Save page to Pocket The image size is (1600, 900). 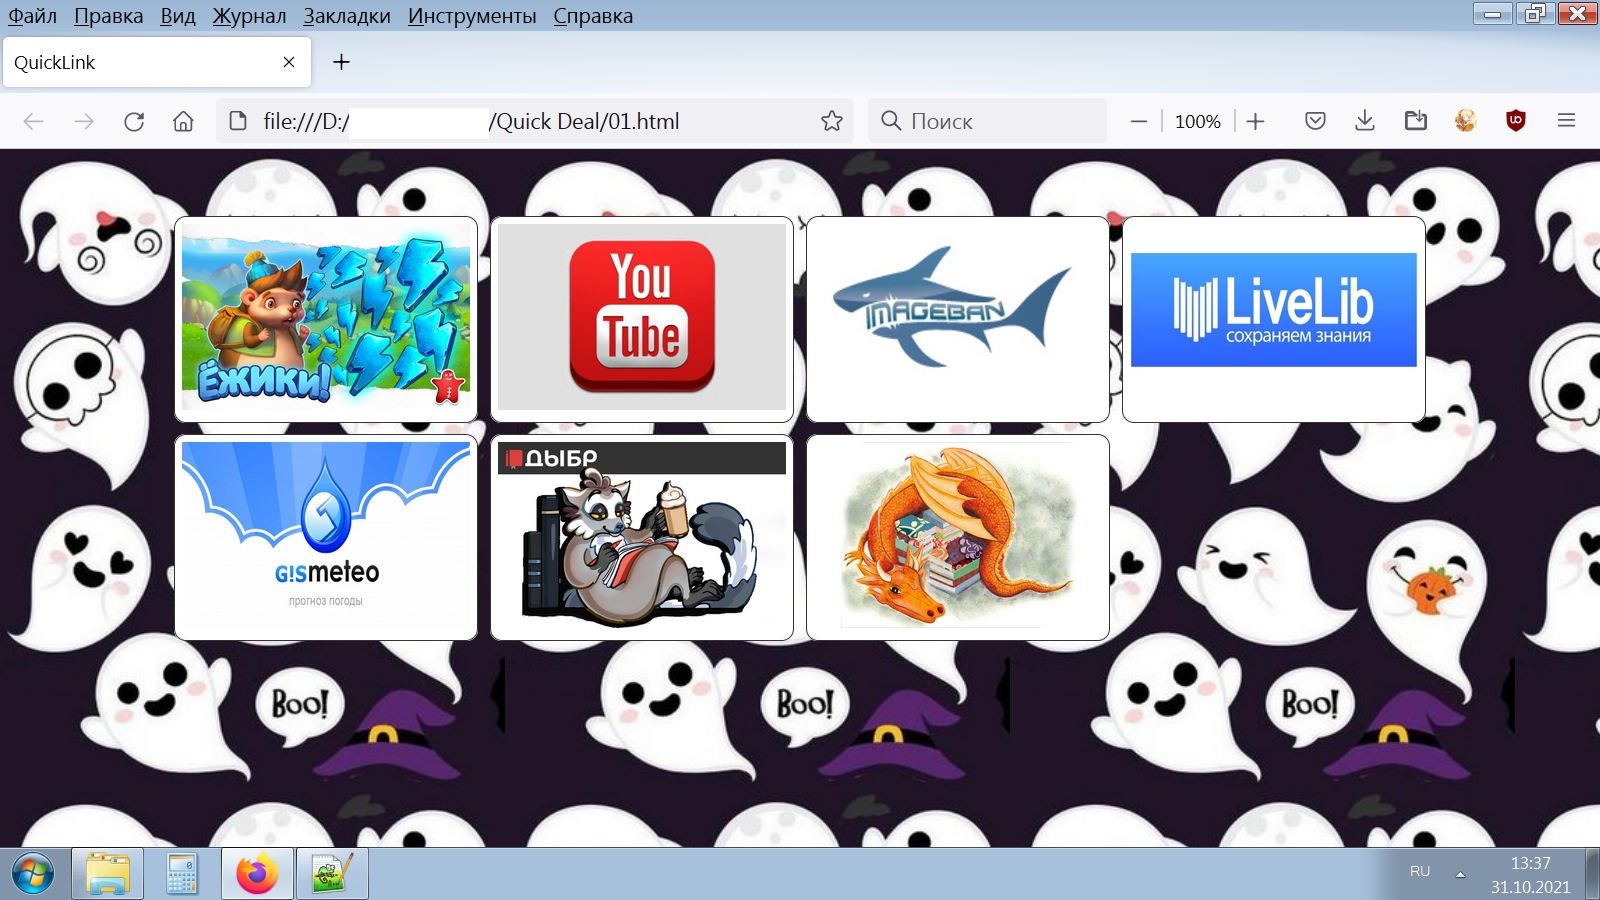(x=1315, y=121)
